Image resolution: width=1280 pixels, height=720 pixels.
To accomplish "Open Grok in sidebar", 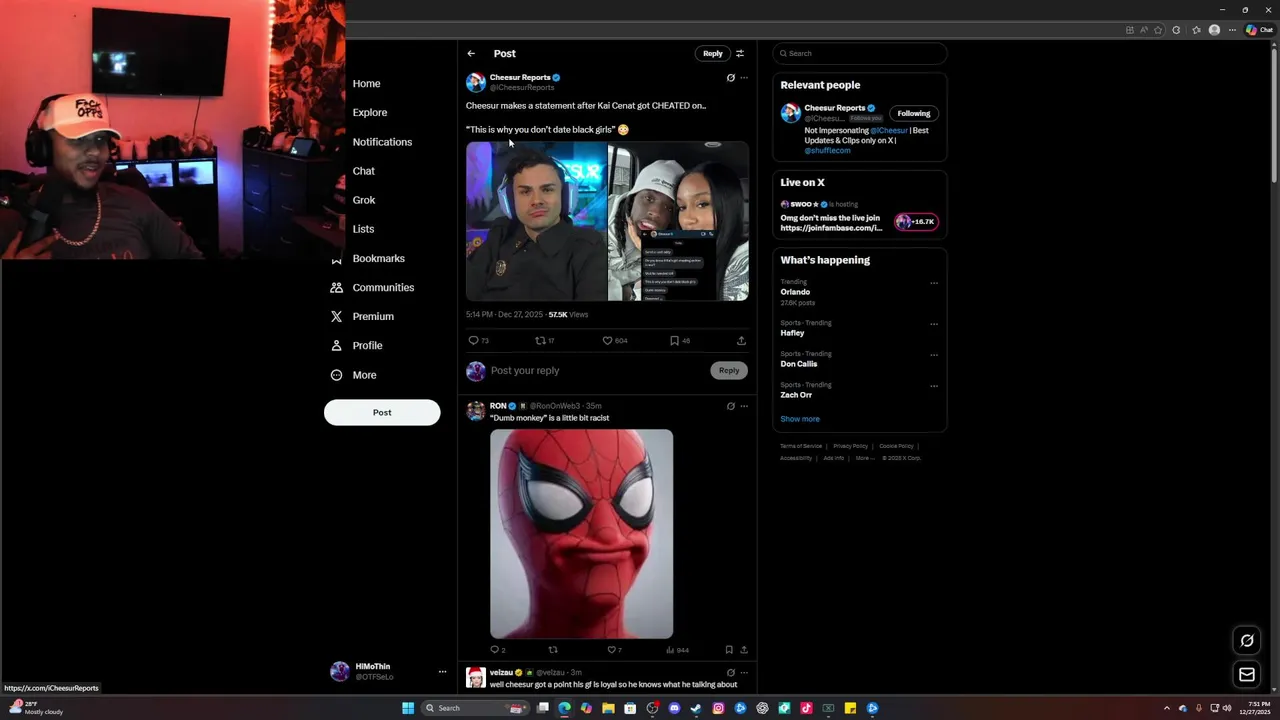I will pyautogui.click(x=364, y=200).
